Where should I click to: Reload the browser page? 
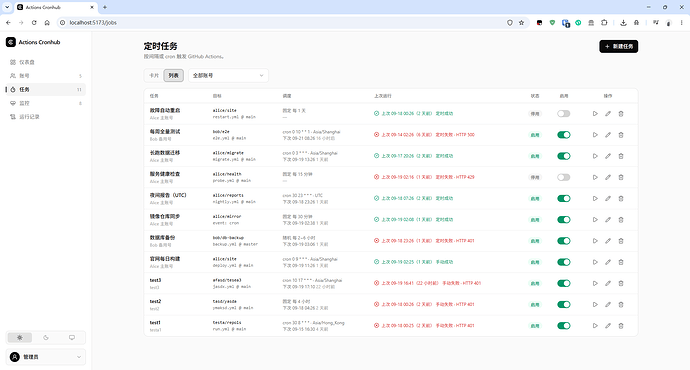[34, 22]
